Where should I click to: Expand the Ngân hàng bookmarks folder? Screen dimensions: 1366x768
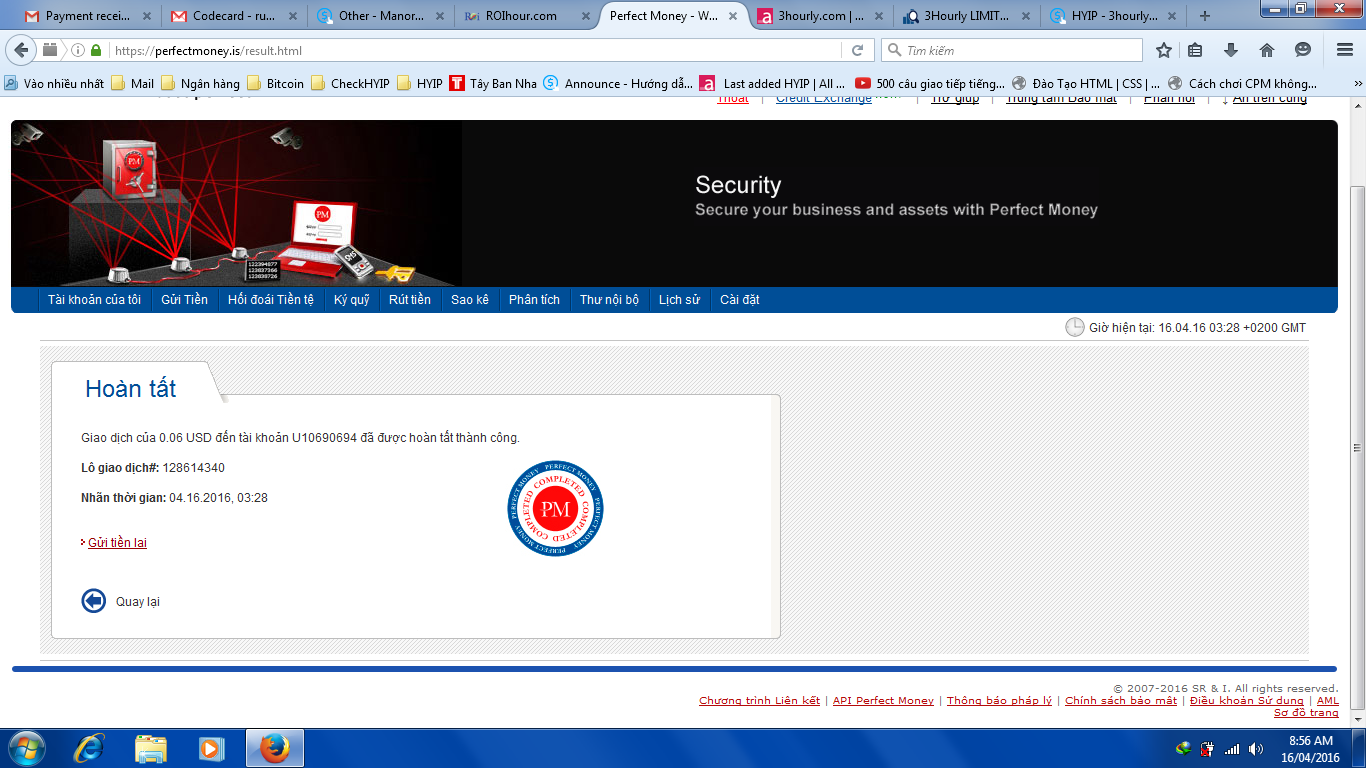pyautogui.click(x=200, y=83)
